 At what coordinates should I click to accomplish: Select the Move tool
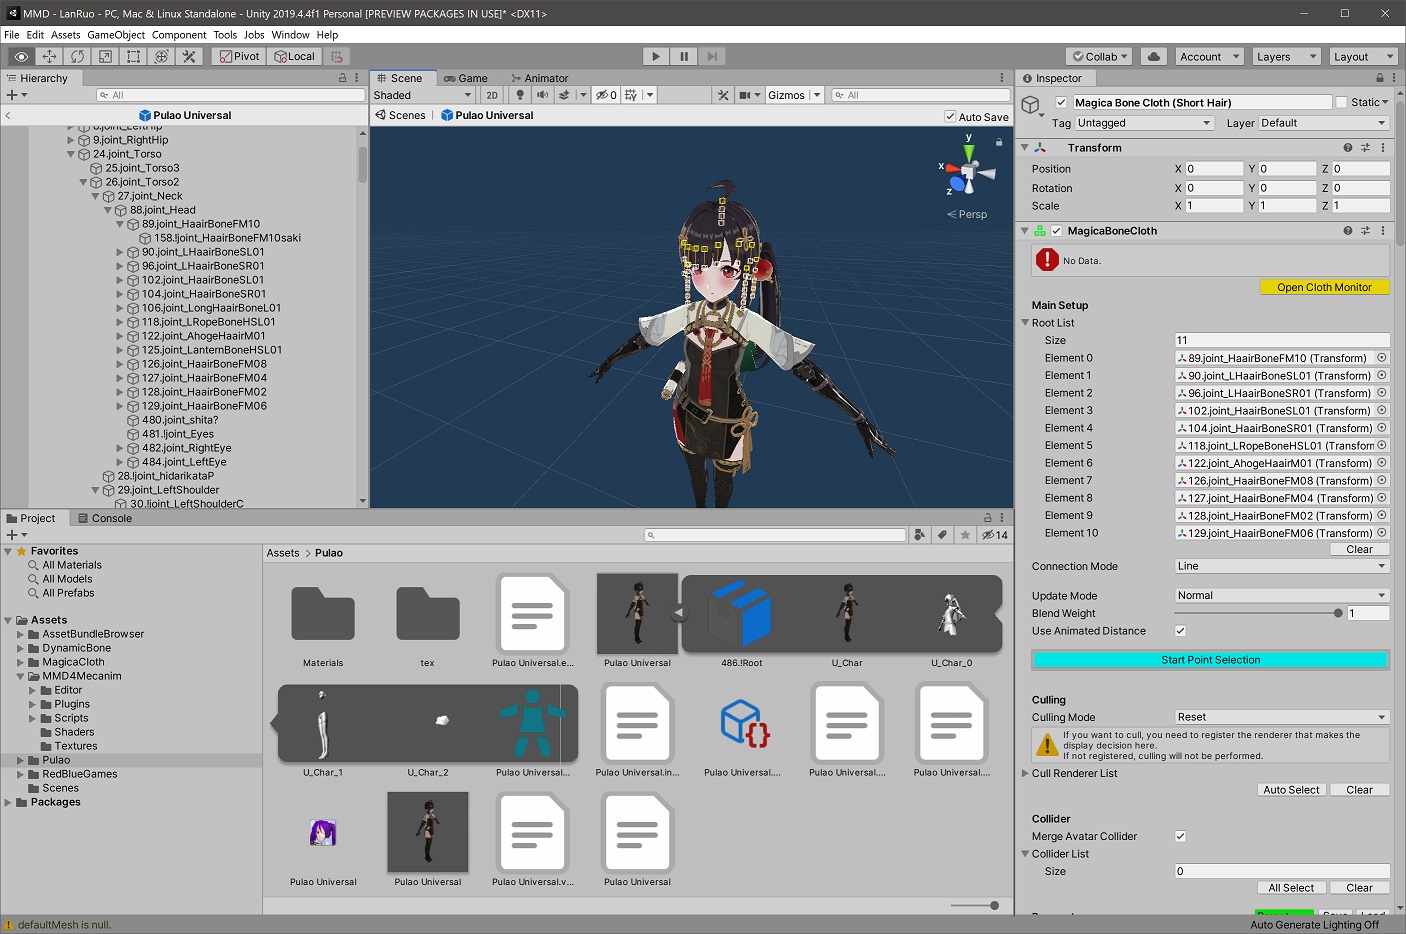[x=49, y=56]
